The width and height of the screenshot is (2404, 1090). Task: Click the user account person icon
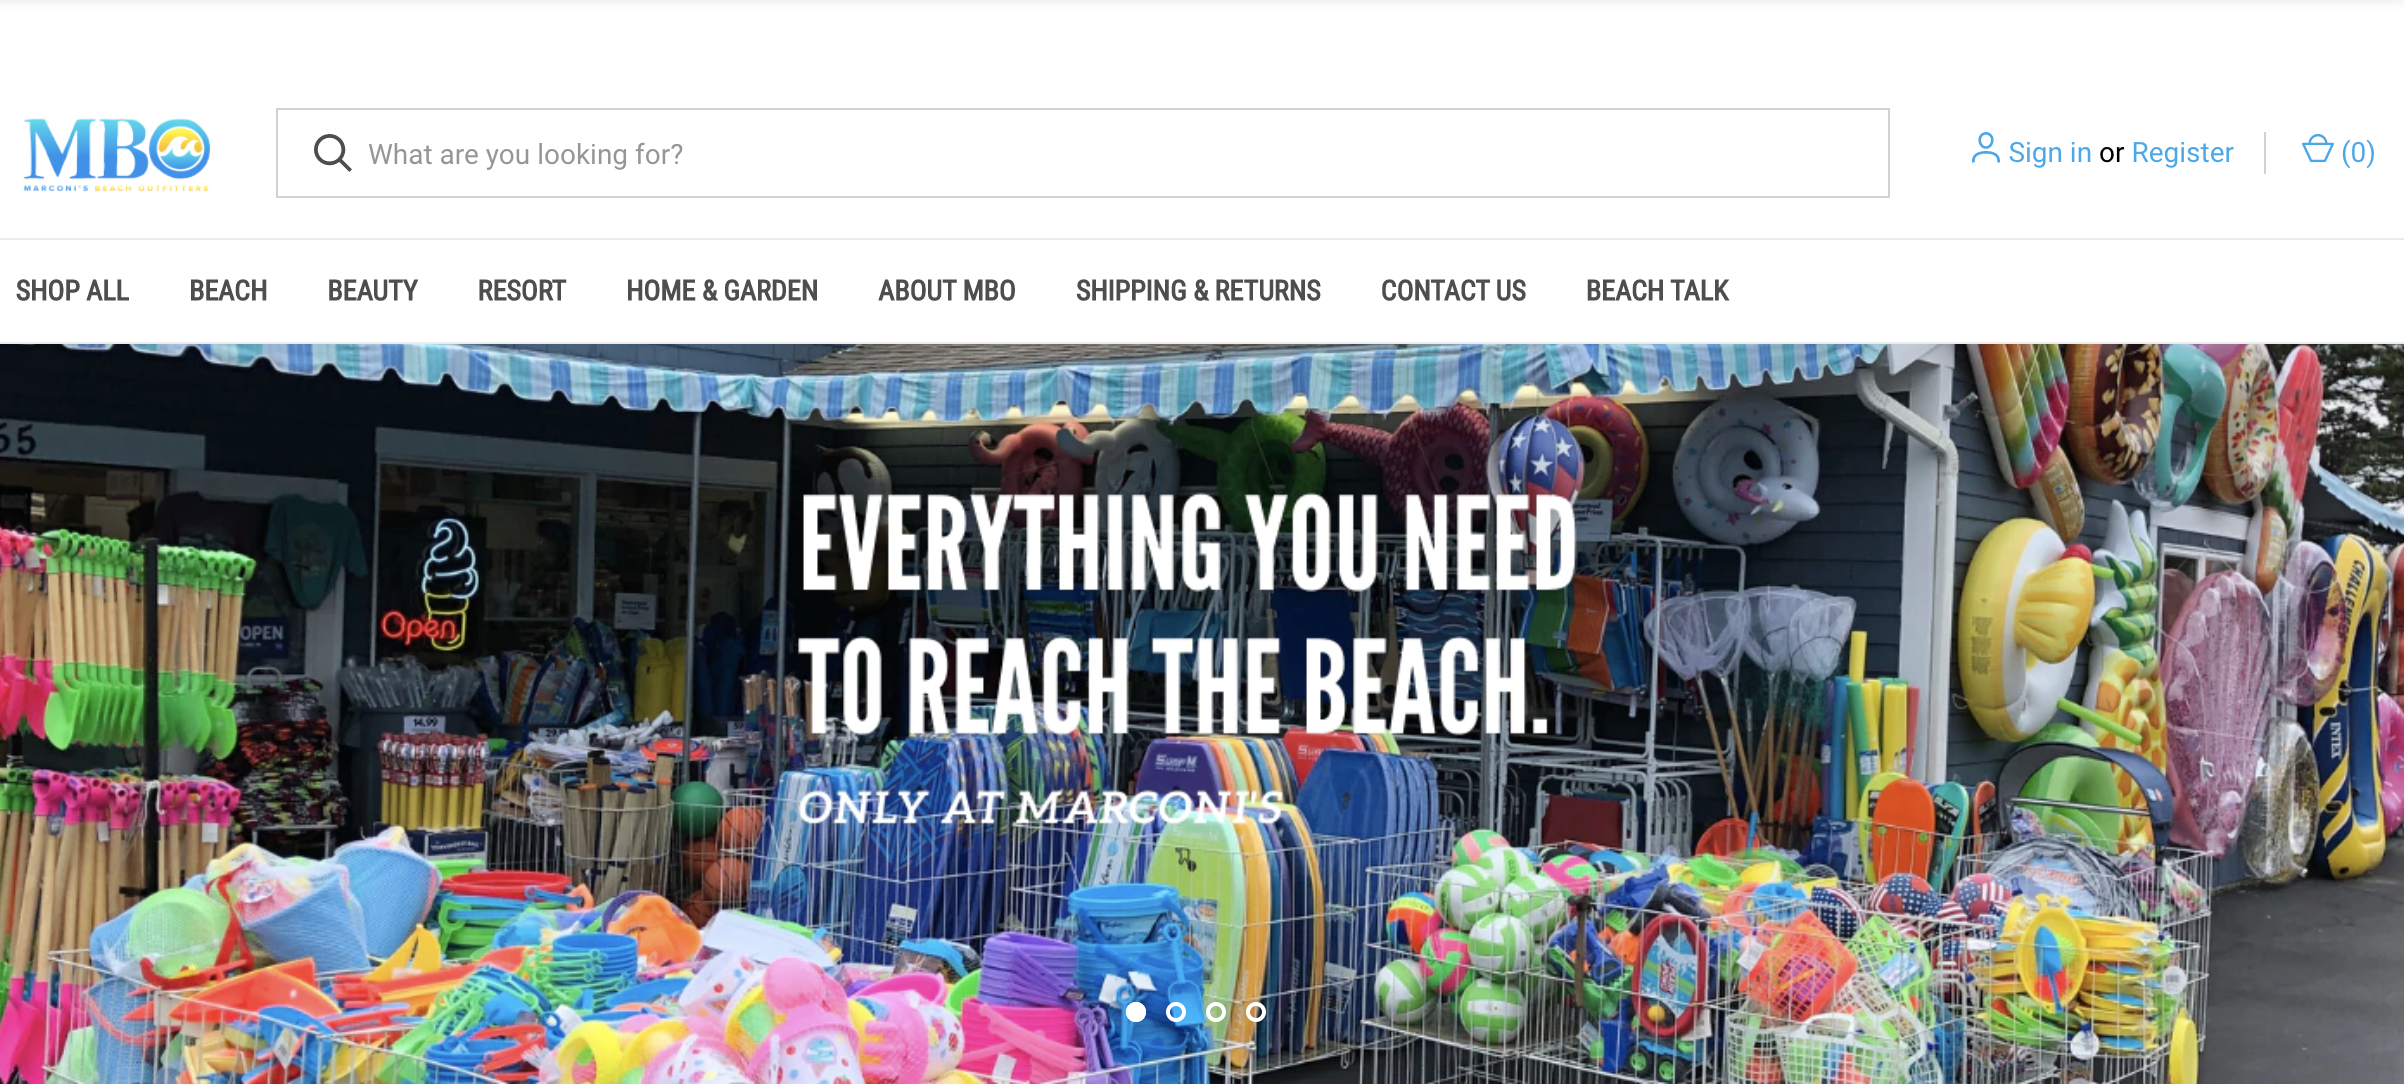pos(1985,149)
